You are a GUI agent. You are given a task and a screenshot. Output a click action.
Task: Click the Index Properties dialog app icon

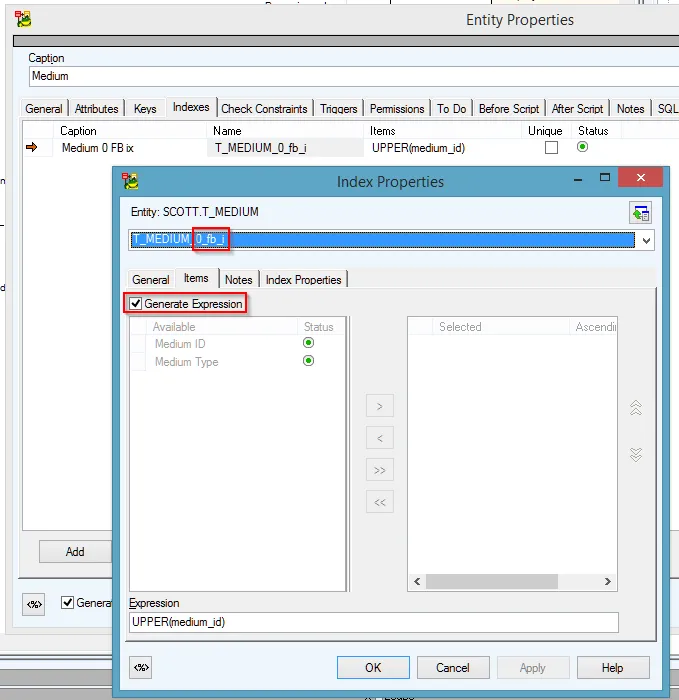pos(130,181)
